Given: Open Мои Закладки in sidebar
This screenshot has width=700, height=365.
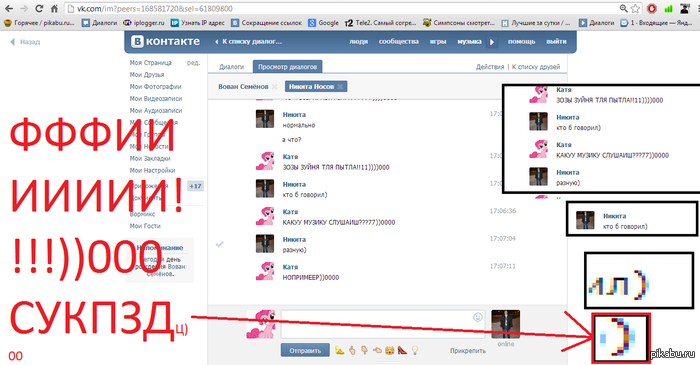Looking at the screenshot, I should (x=150, y=158).
